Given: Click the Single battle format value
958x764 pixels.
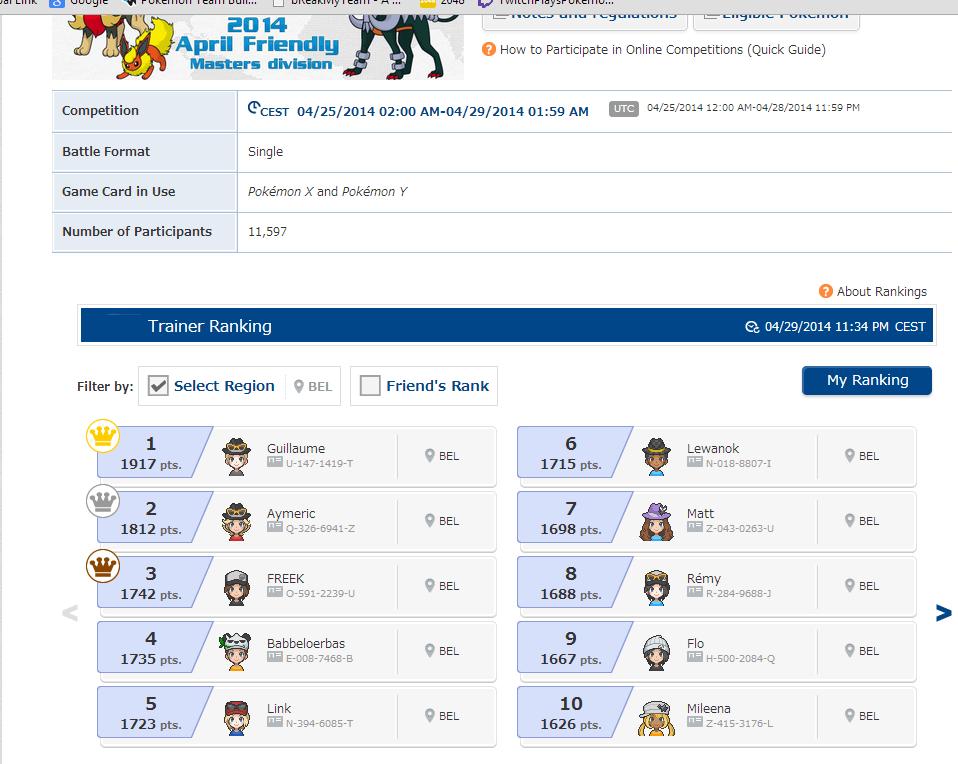Looking at the screenshot, I should [x=265, y=152].
